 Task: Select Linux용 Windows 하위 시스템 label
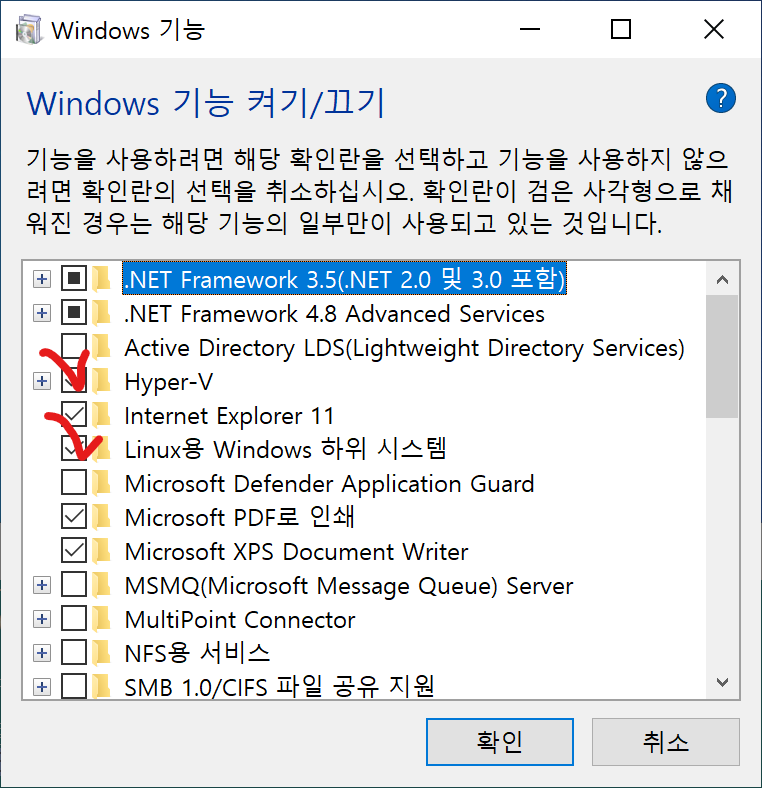click(285, 449)
